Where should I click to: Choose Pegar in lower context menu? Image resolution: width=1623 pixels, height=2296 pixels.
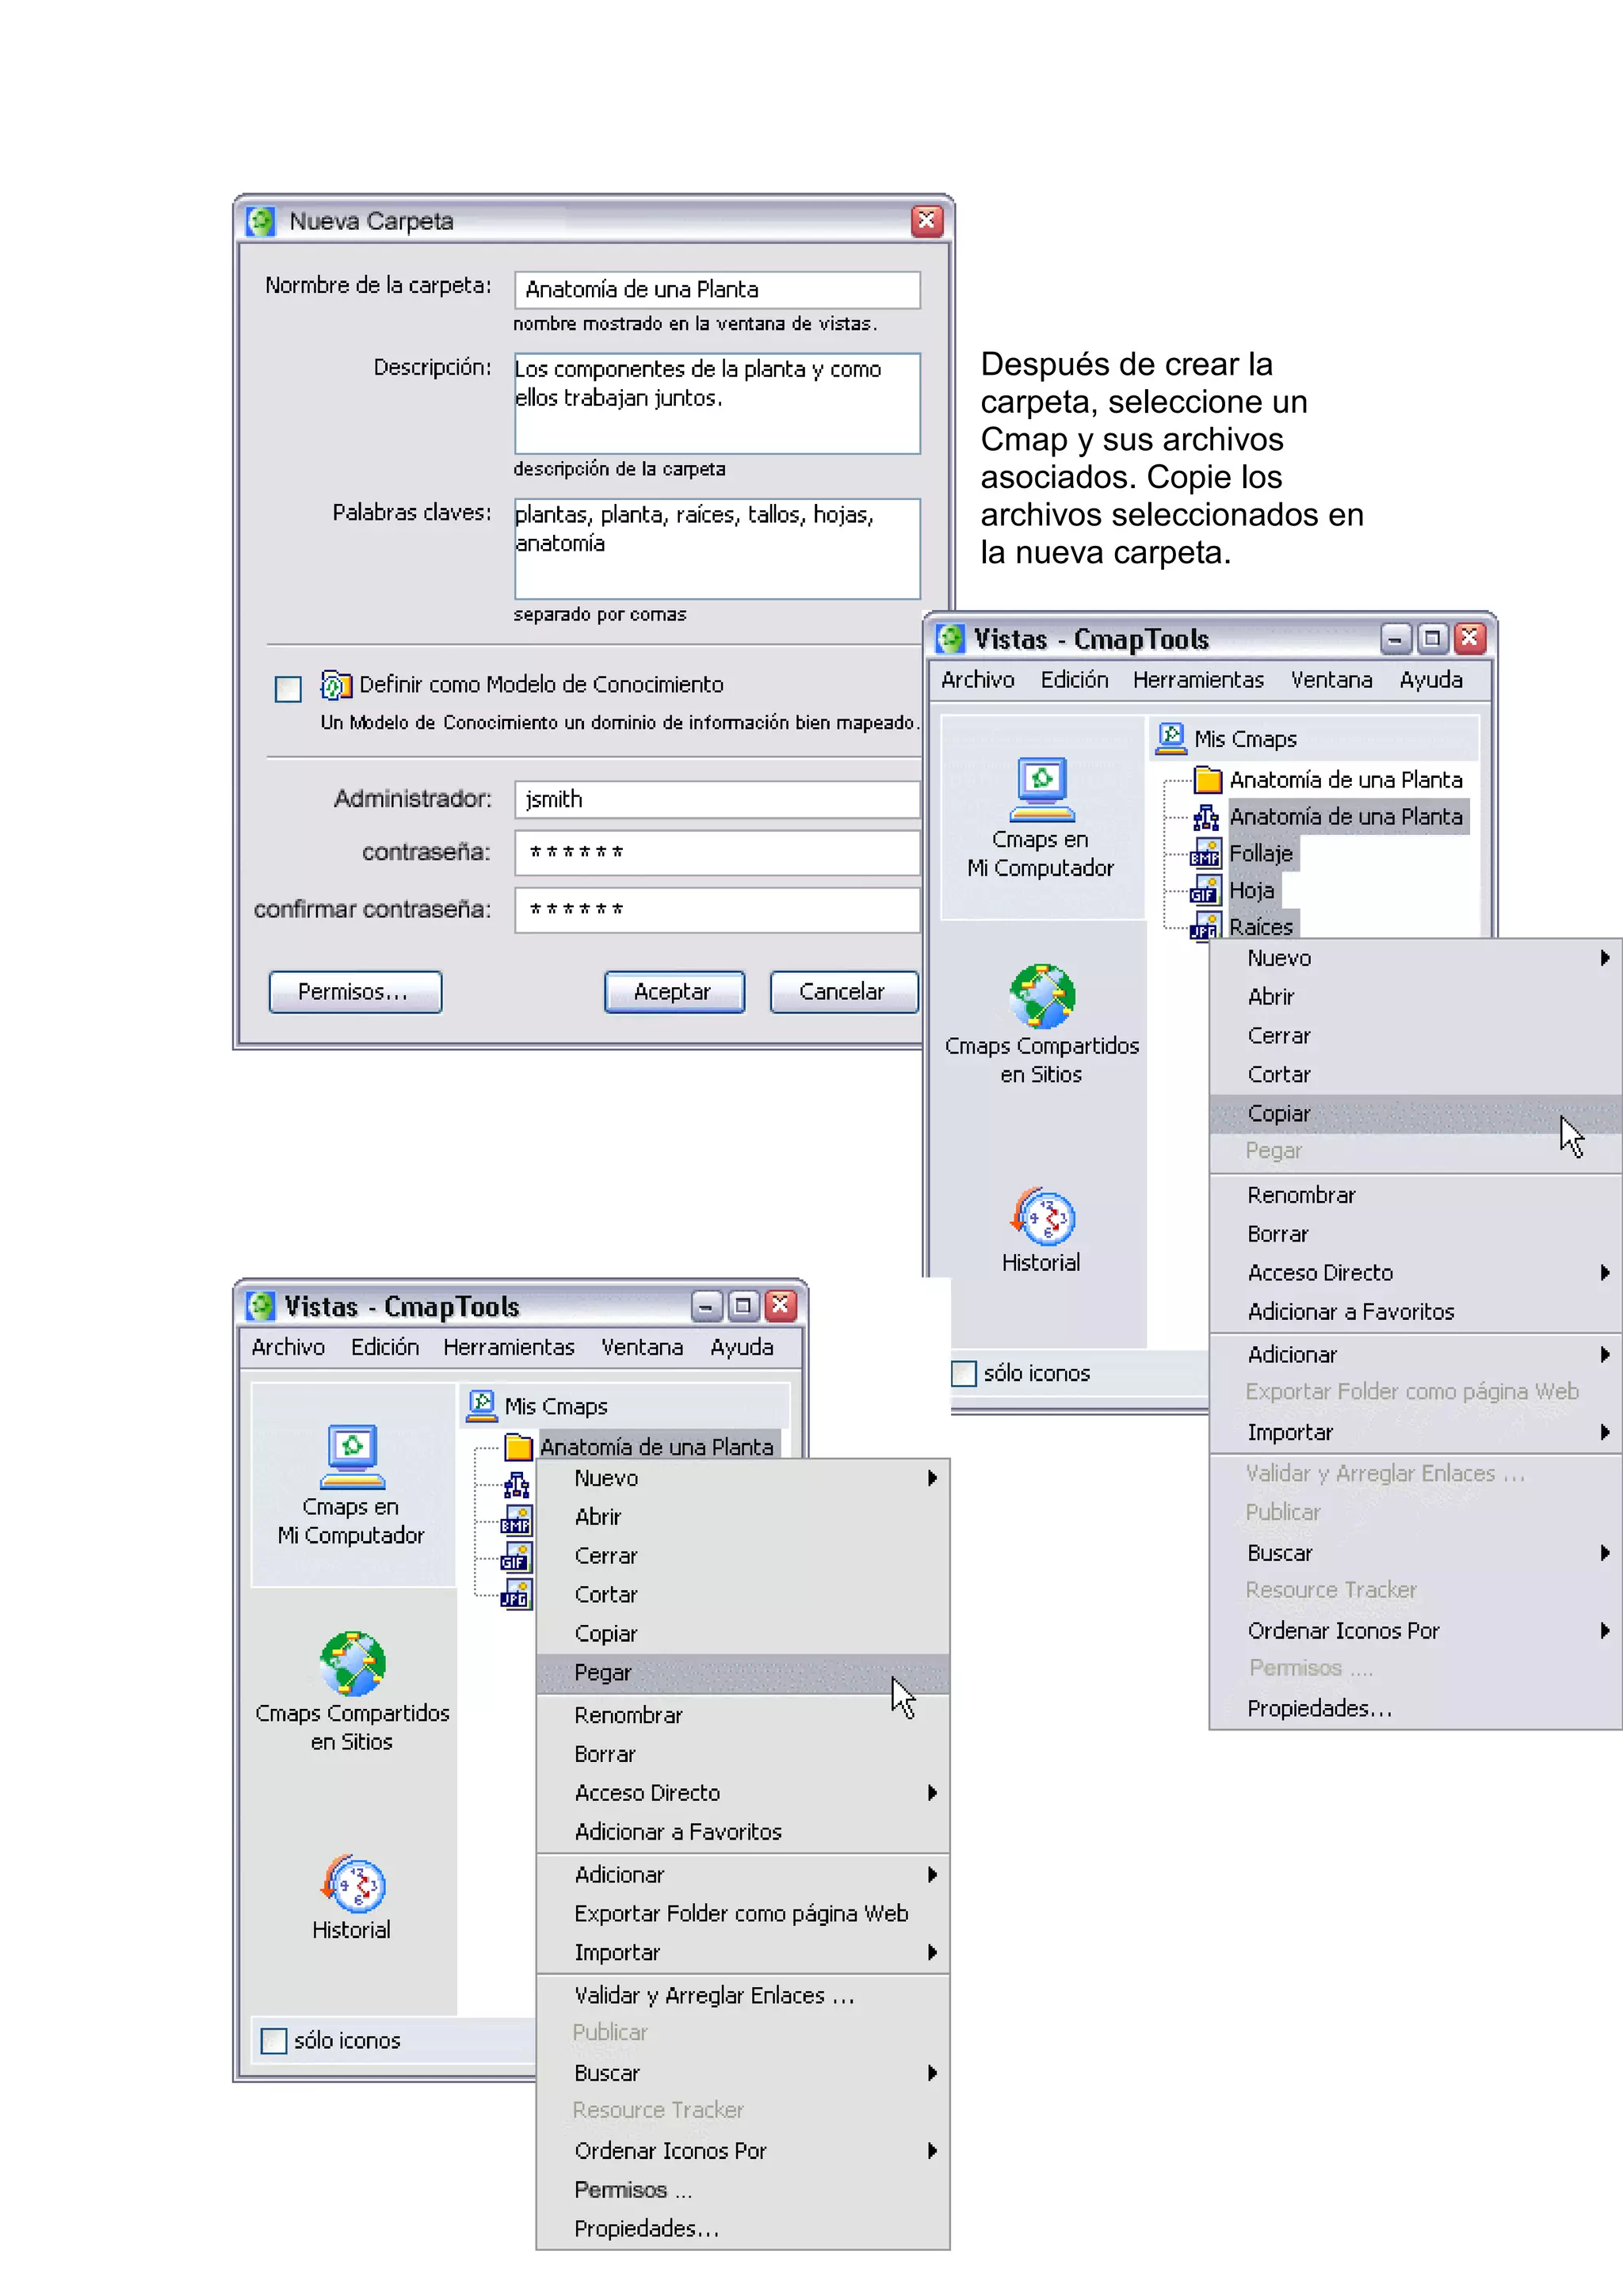(743, 1673)
